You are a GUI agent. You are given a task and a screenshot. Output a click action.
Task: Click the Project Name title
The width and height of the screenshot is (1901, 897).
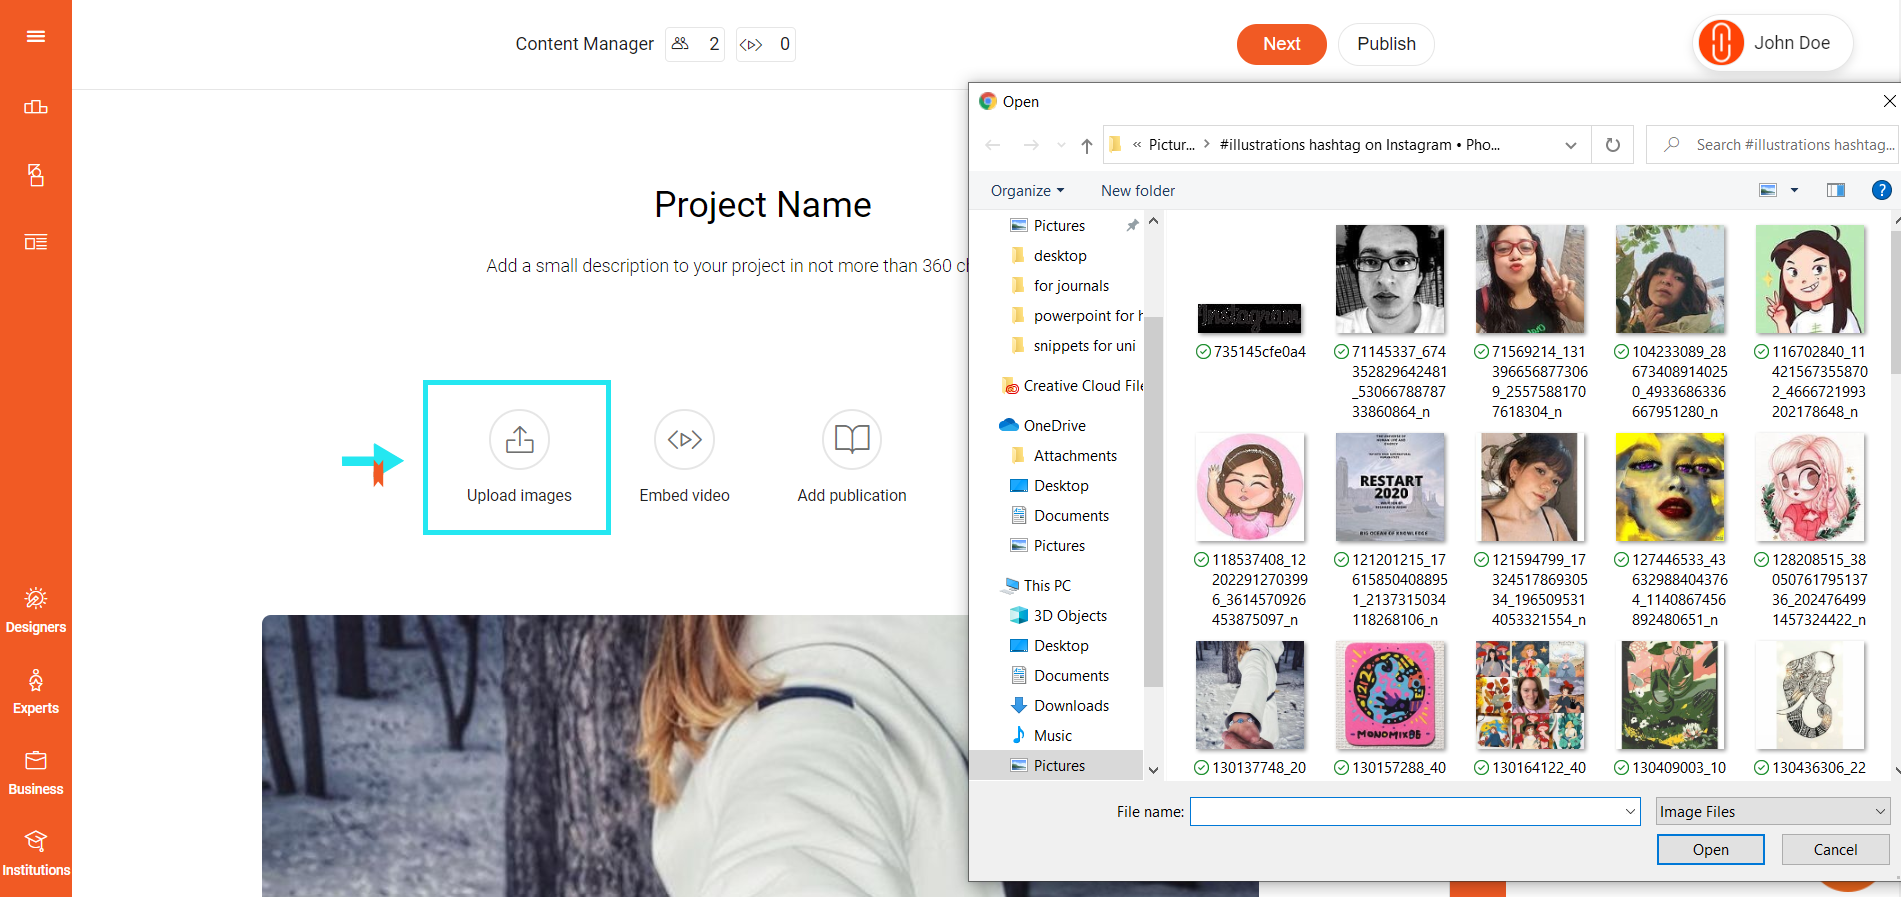[763, 205]
